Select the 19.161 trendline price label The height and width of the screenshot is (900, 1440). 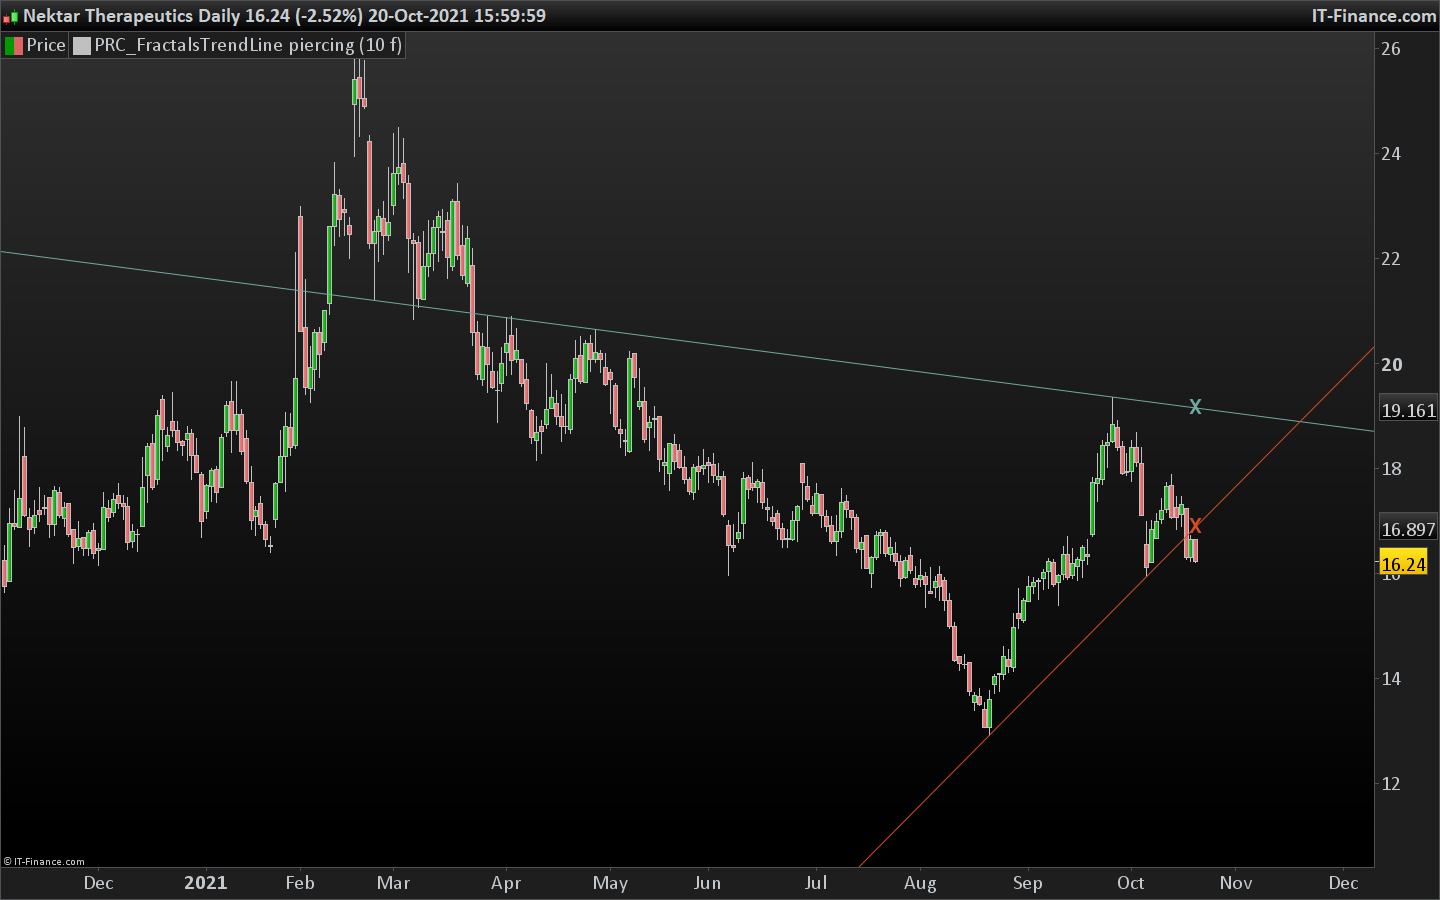pyautogui.click(x=1408, y=410)
